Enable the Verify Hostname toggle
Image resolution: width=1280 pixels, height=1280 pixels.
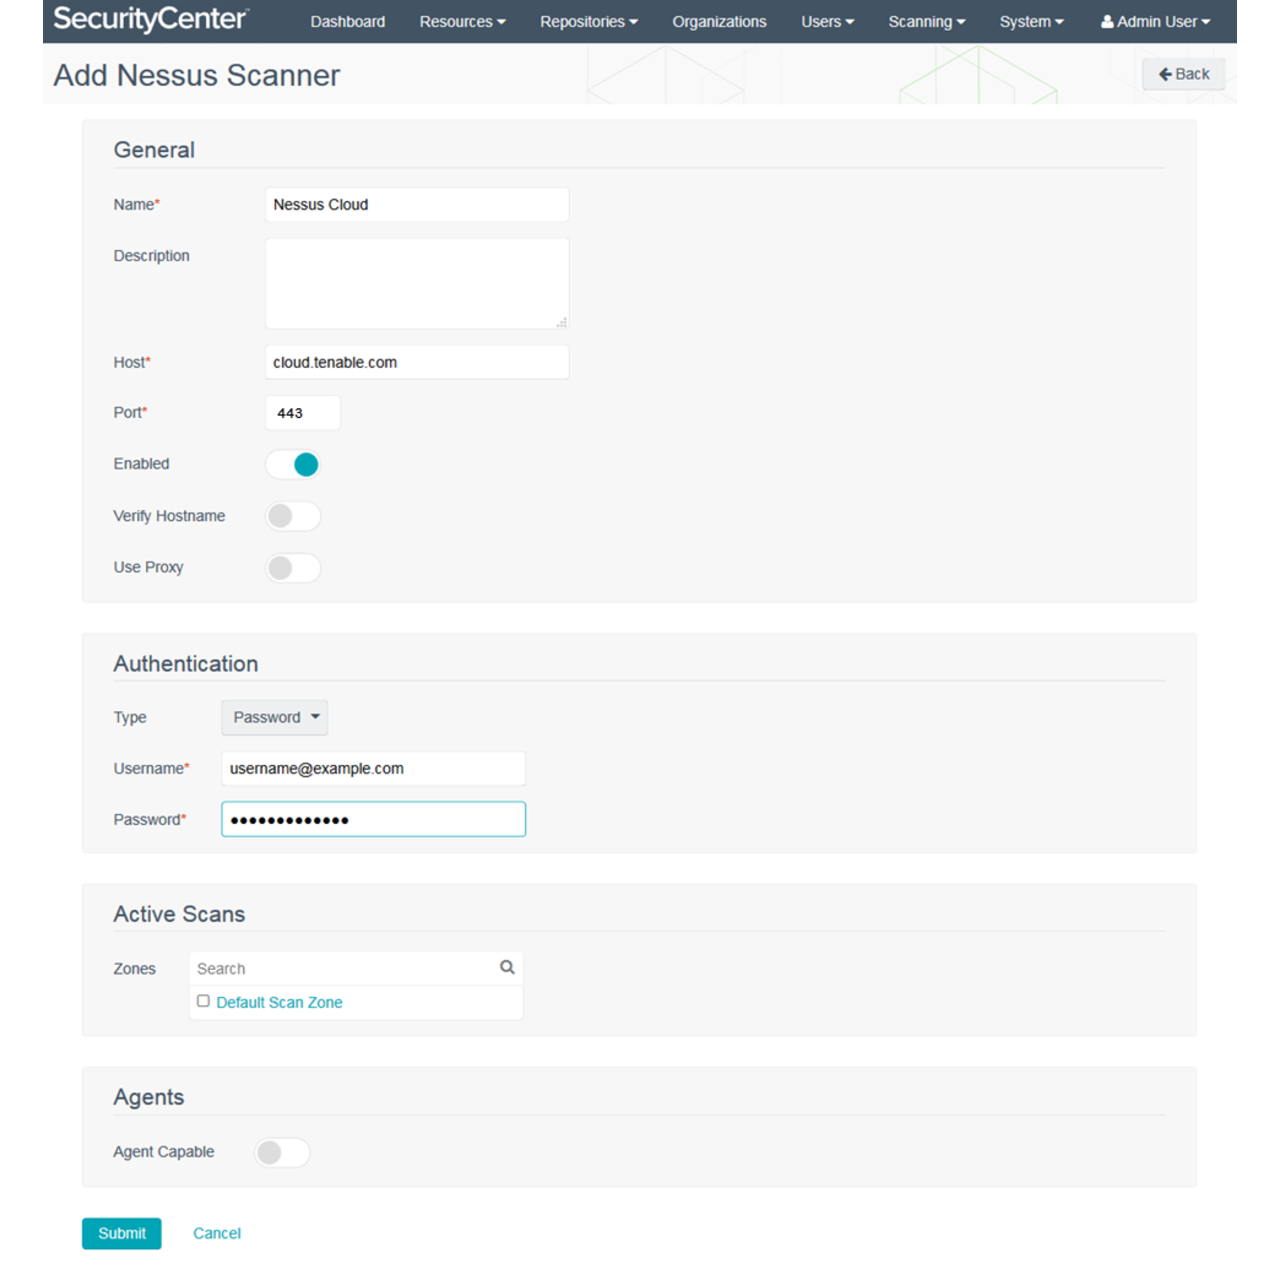tap(293, 516)
